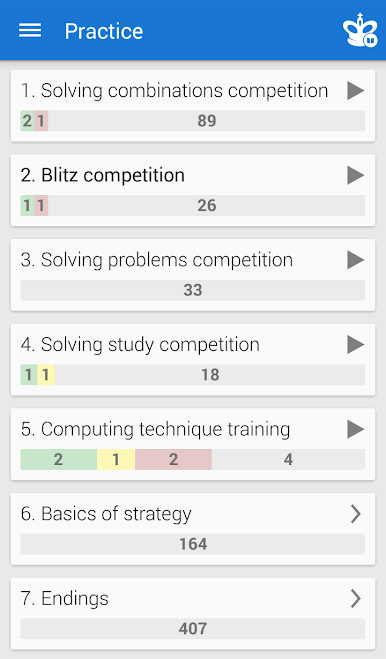Click the 407 Endings progress bar
This screenshot has height=659, width=386.
click(x=193, y=629)
